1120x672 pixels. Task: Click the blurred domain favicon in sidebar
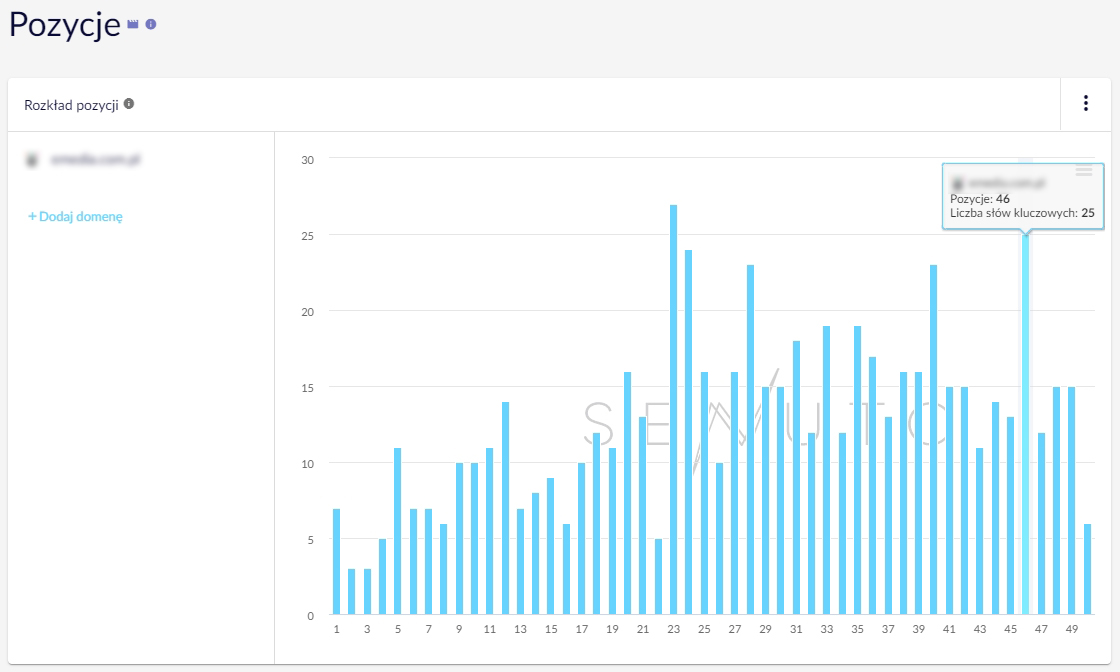[32, 159]
